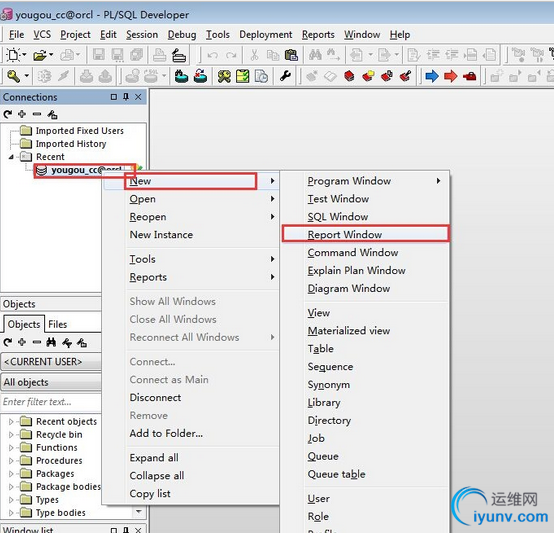Viewport: 554px width, 533px height.
Task: Refresh the Connections panel
Action: pos(7,114)
